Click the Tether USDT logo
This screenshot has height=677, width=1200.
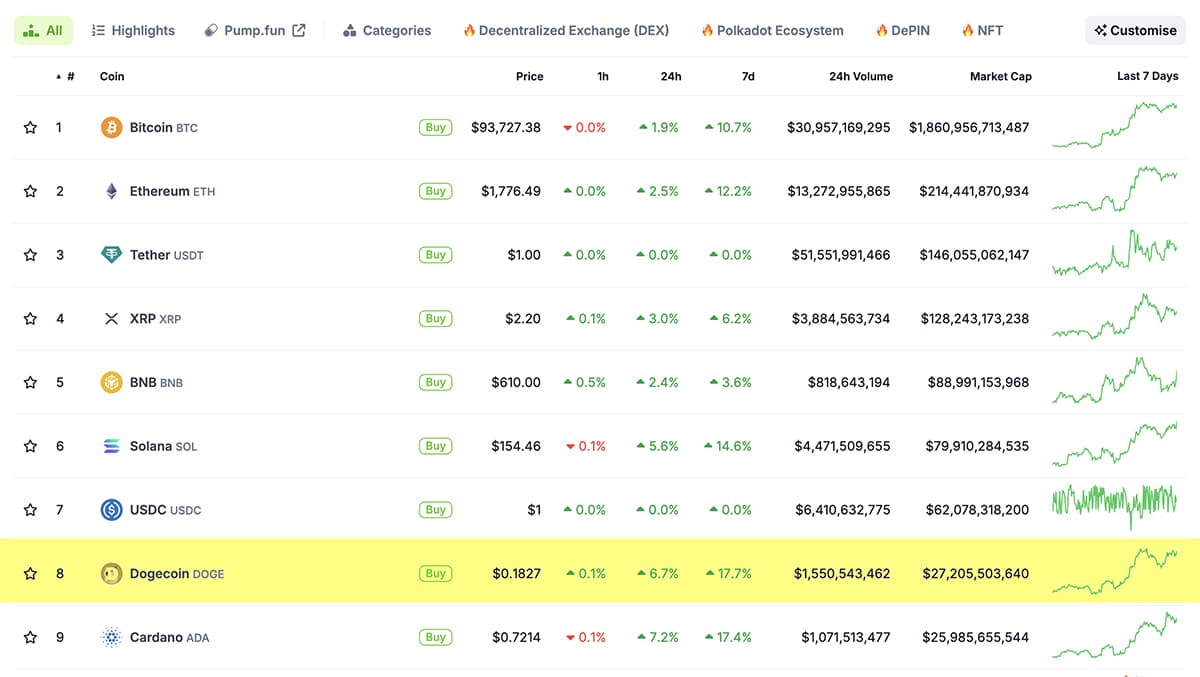[x=111, y=254]
